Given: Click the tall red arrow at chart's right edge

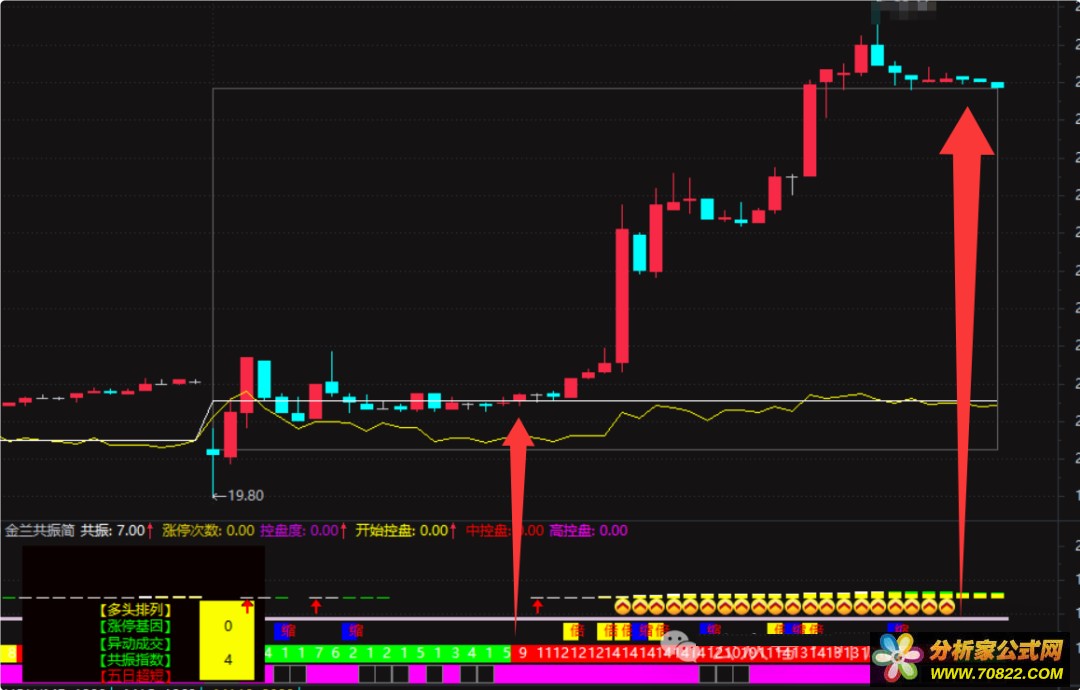Looking at the screenshot, I should tap(967, 358).
